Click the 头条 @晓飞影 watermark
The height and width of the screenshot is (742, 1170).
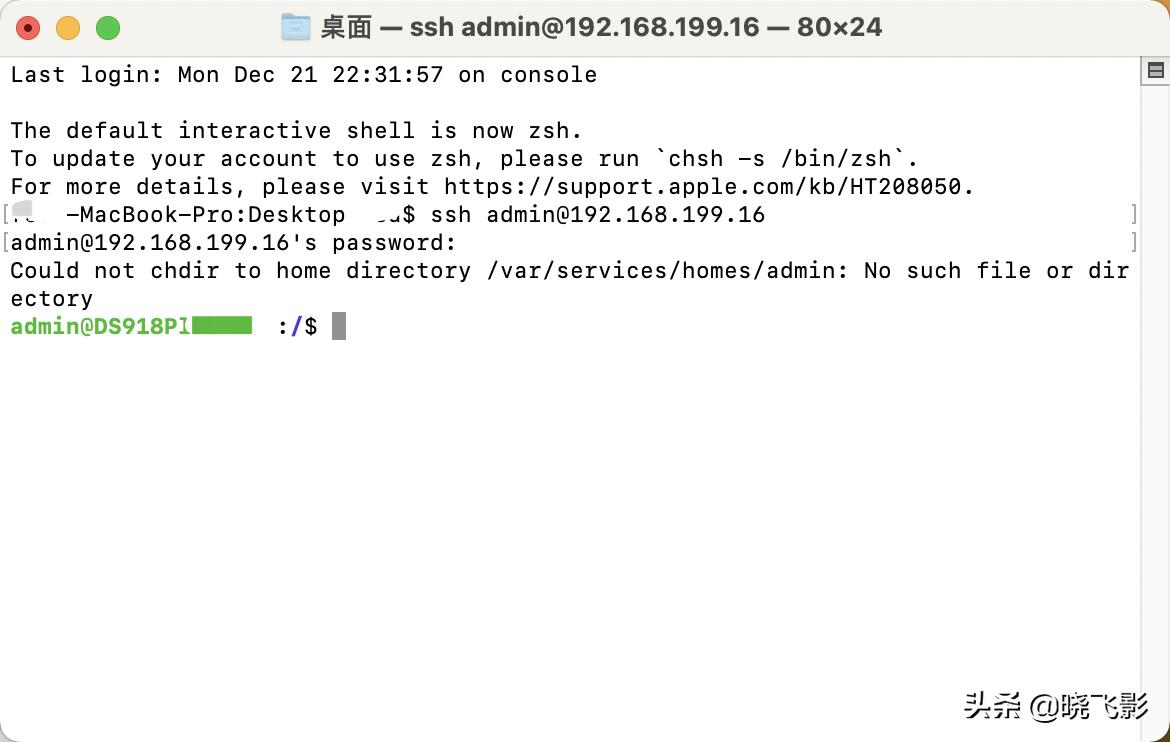1055,706
